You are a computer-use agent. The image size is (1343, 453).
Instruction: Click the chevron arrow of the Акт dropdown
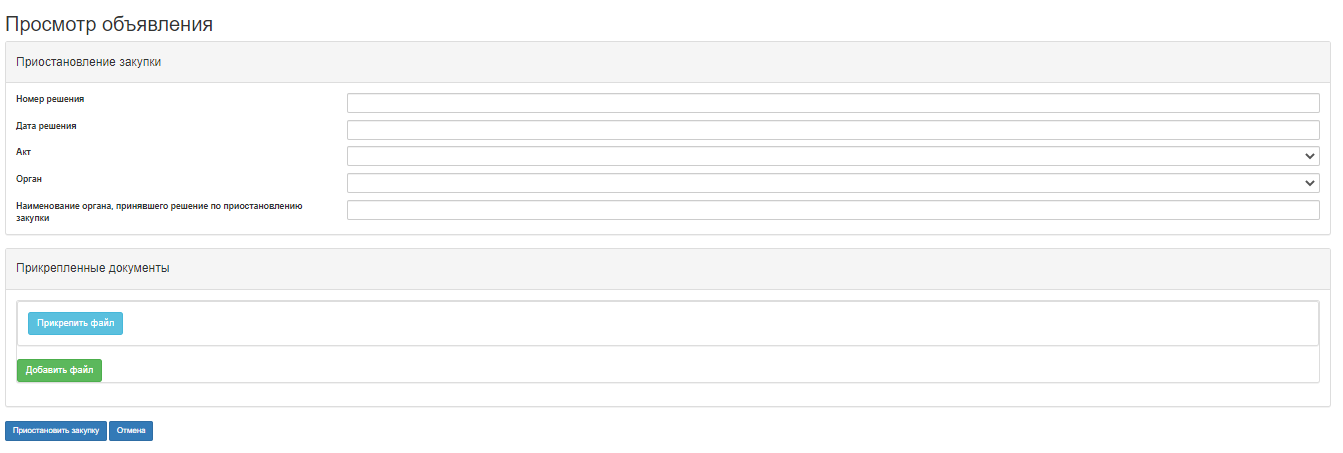tap(1309, 156)
